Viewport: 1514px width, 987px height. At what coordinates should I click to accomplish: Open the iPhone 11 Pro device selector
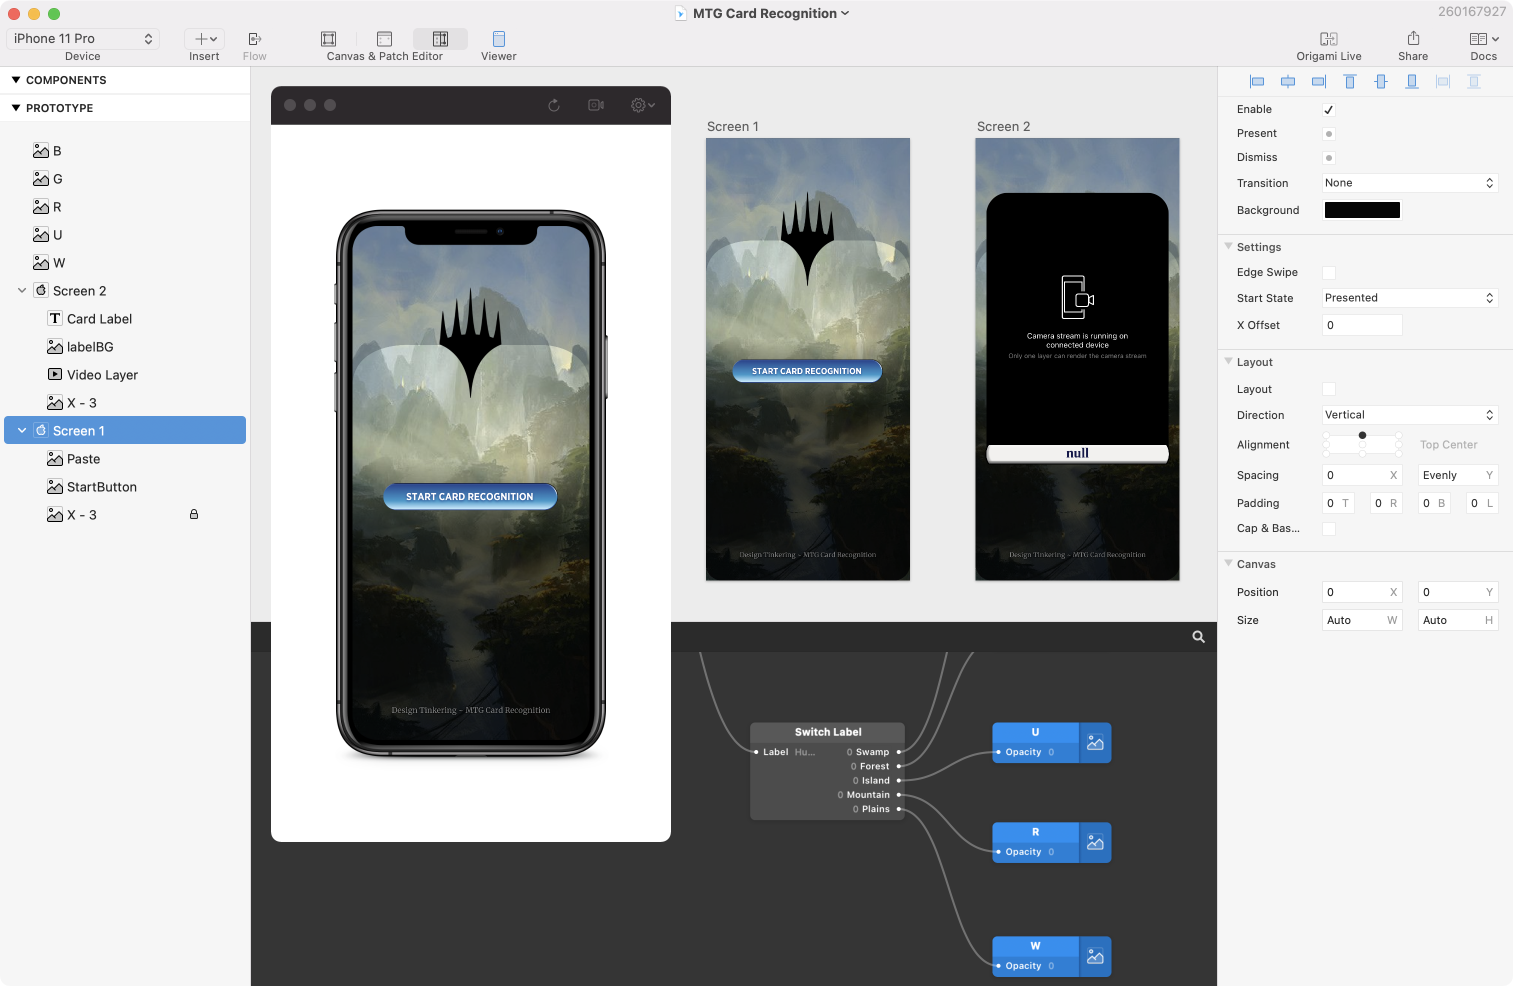tap(83, 39)
